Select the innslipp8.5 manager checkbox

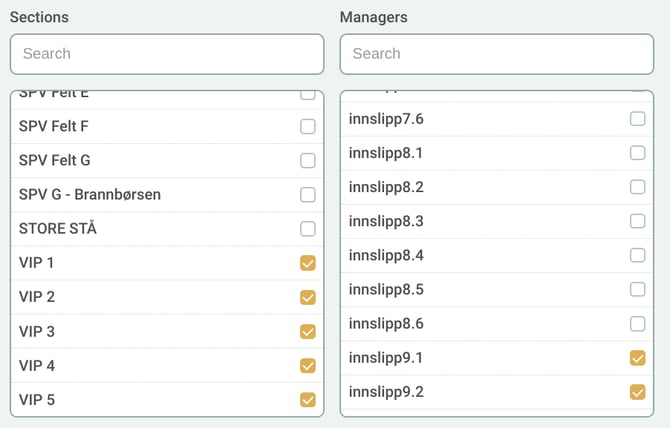pos(637,289)
